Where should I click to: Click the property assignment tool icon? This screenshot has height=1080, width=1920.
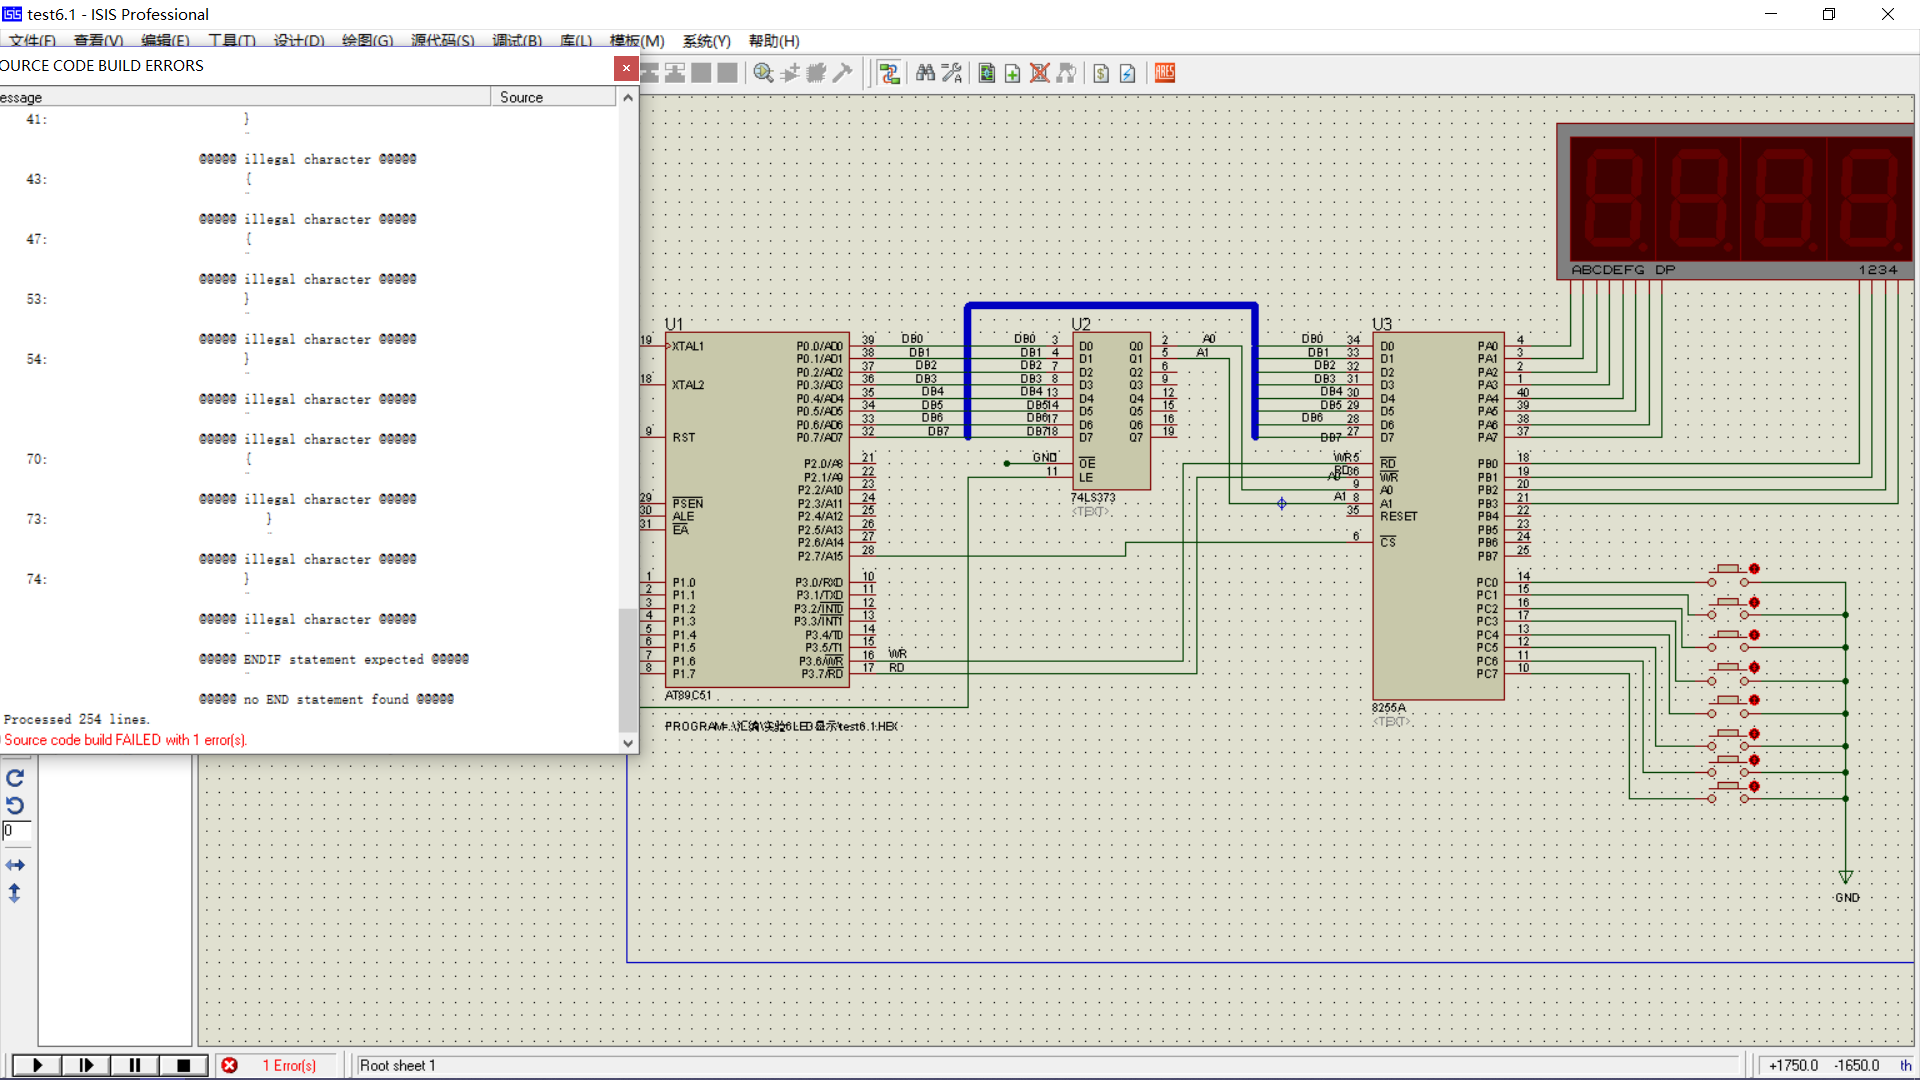coord(952,73)
